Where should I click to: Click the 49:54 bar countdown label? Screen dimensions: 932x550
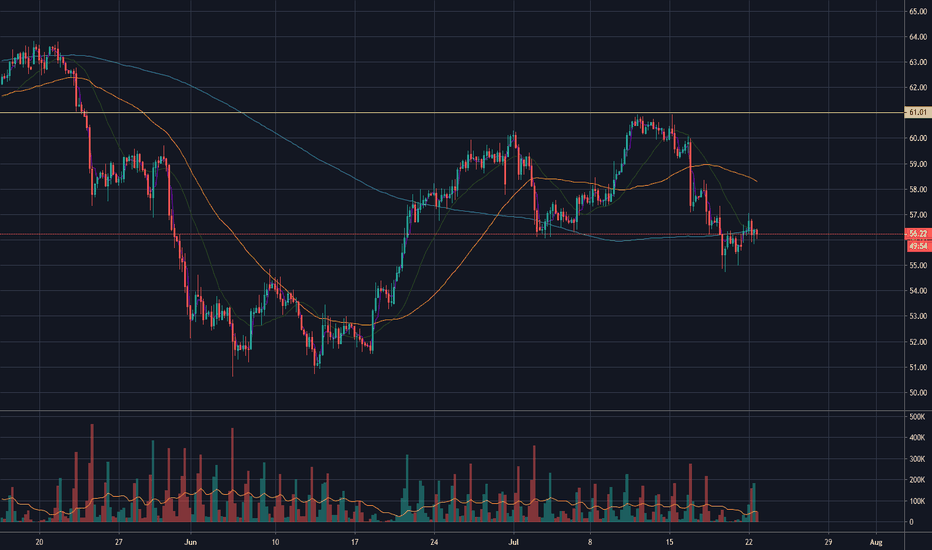[918, 246]
